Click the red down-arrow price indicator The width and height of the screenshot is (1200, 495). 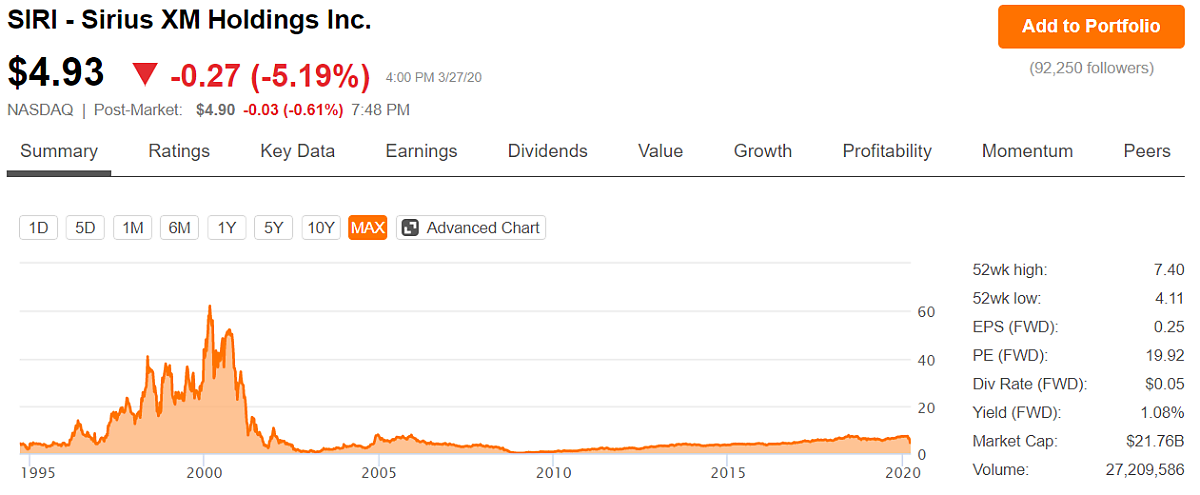(x=145, y=75)
